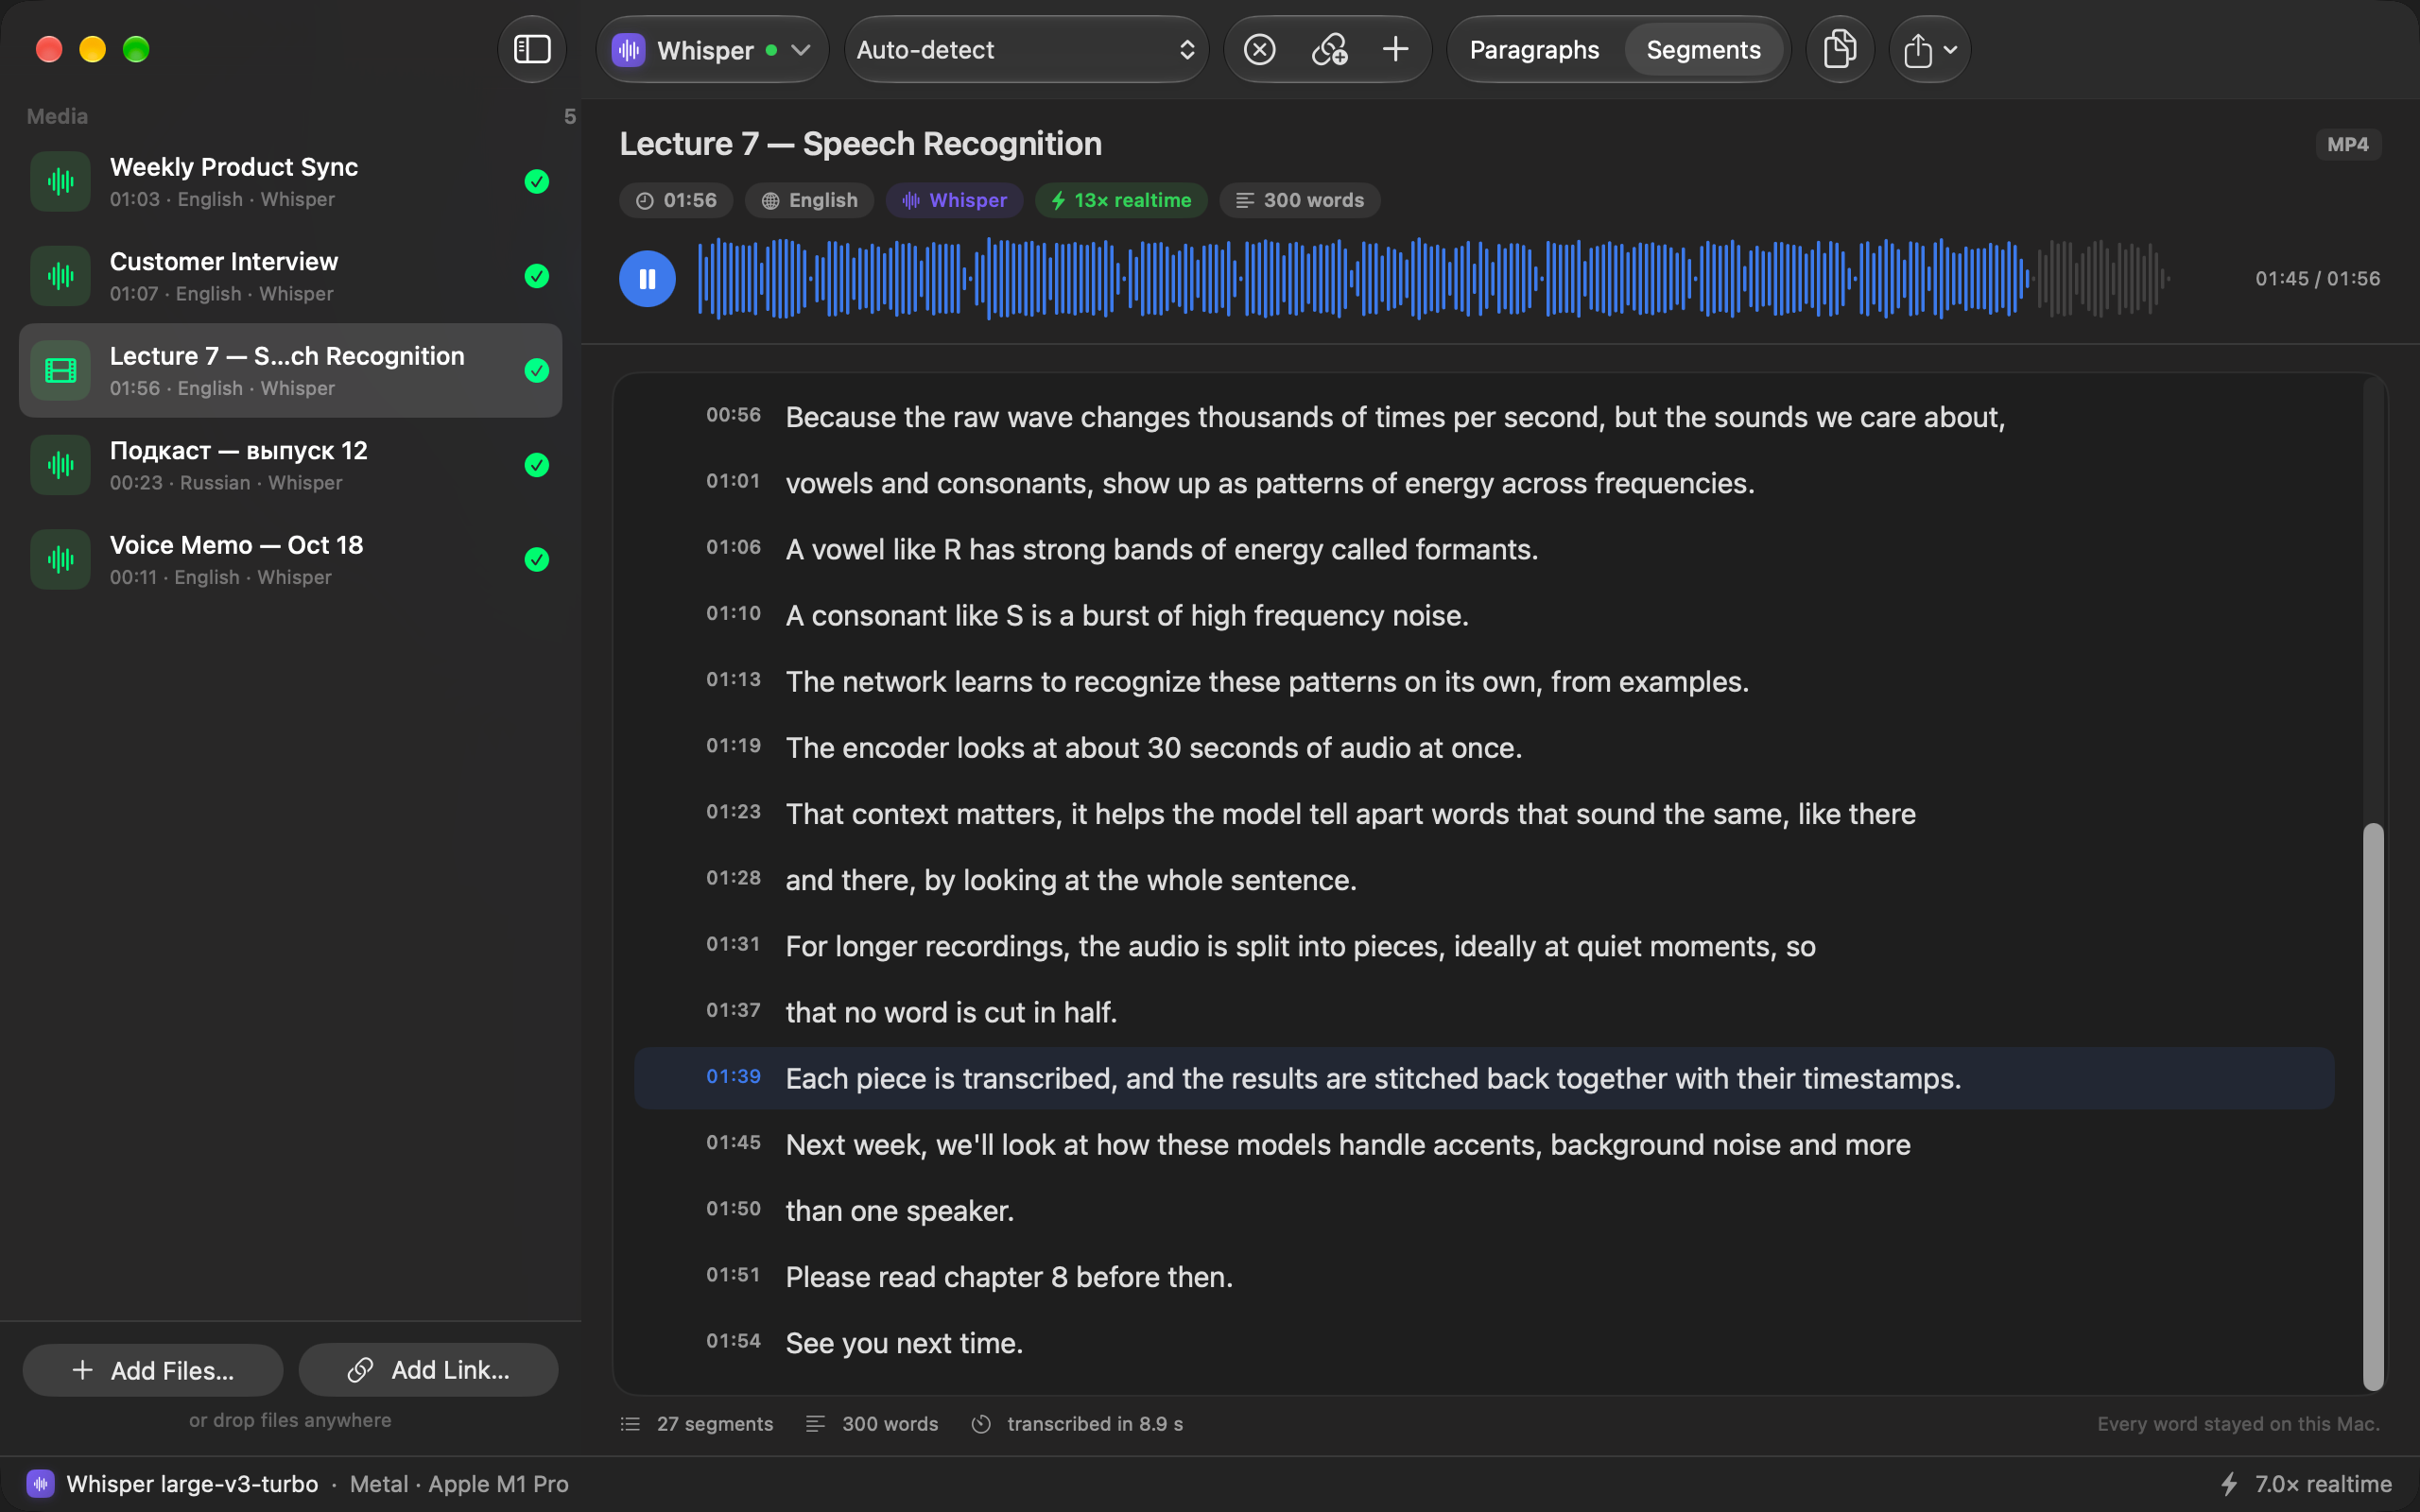Copy transcript with the copy icon
The image size is (2420, 1512).
pos(1840,49)
